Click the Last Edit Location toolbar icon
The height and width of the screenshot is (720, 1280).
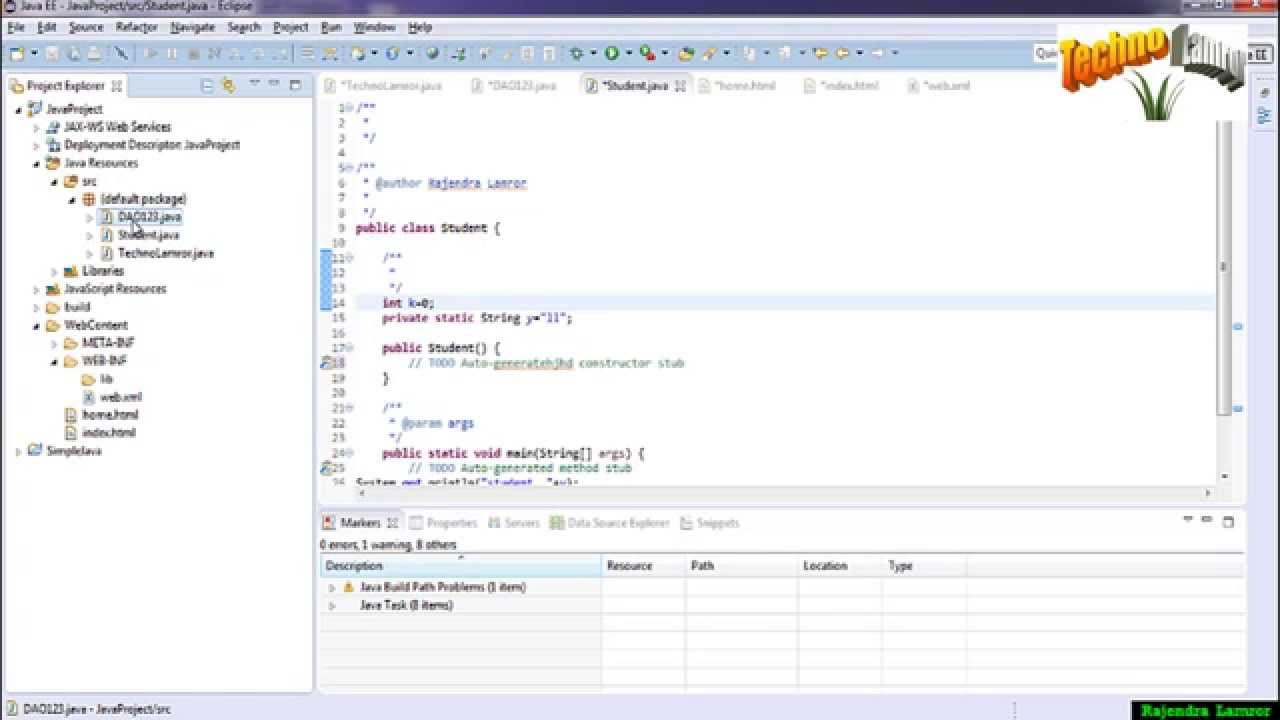[820, 53]
